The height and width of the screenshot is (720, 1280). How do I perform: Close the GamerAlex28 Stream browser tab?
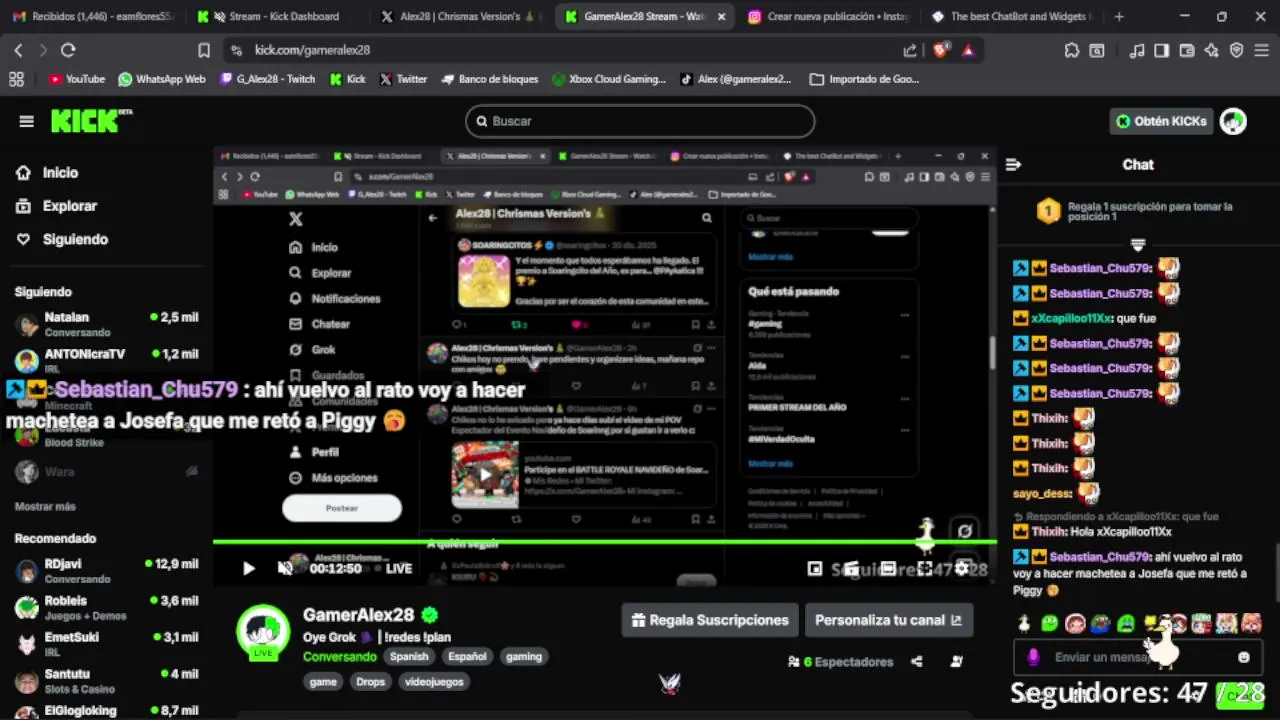[721, 17]
